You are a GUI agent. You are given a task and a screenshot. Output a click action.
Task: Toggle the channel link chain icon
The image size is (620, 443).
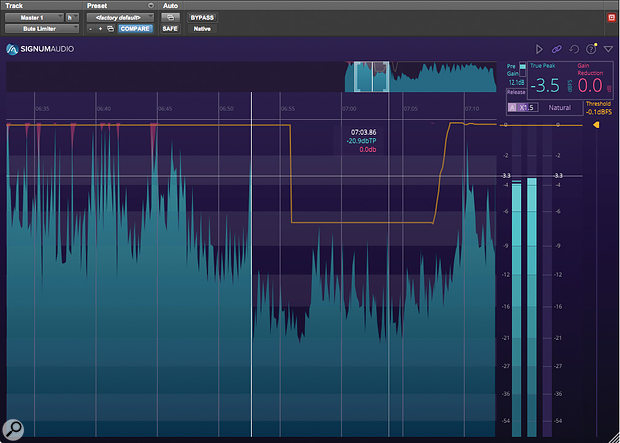[557, 49]
